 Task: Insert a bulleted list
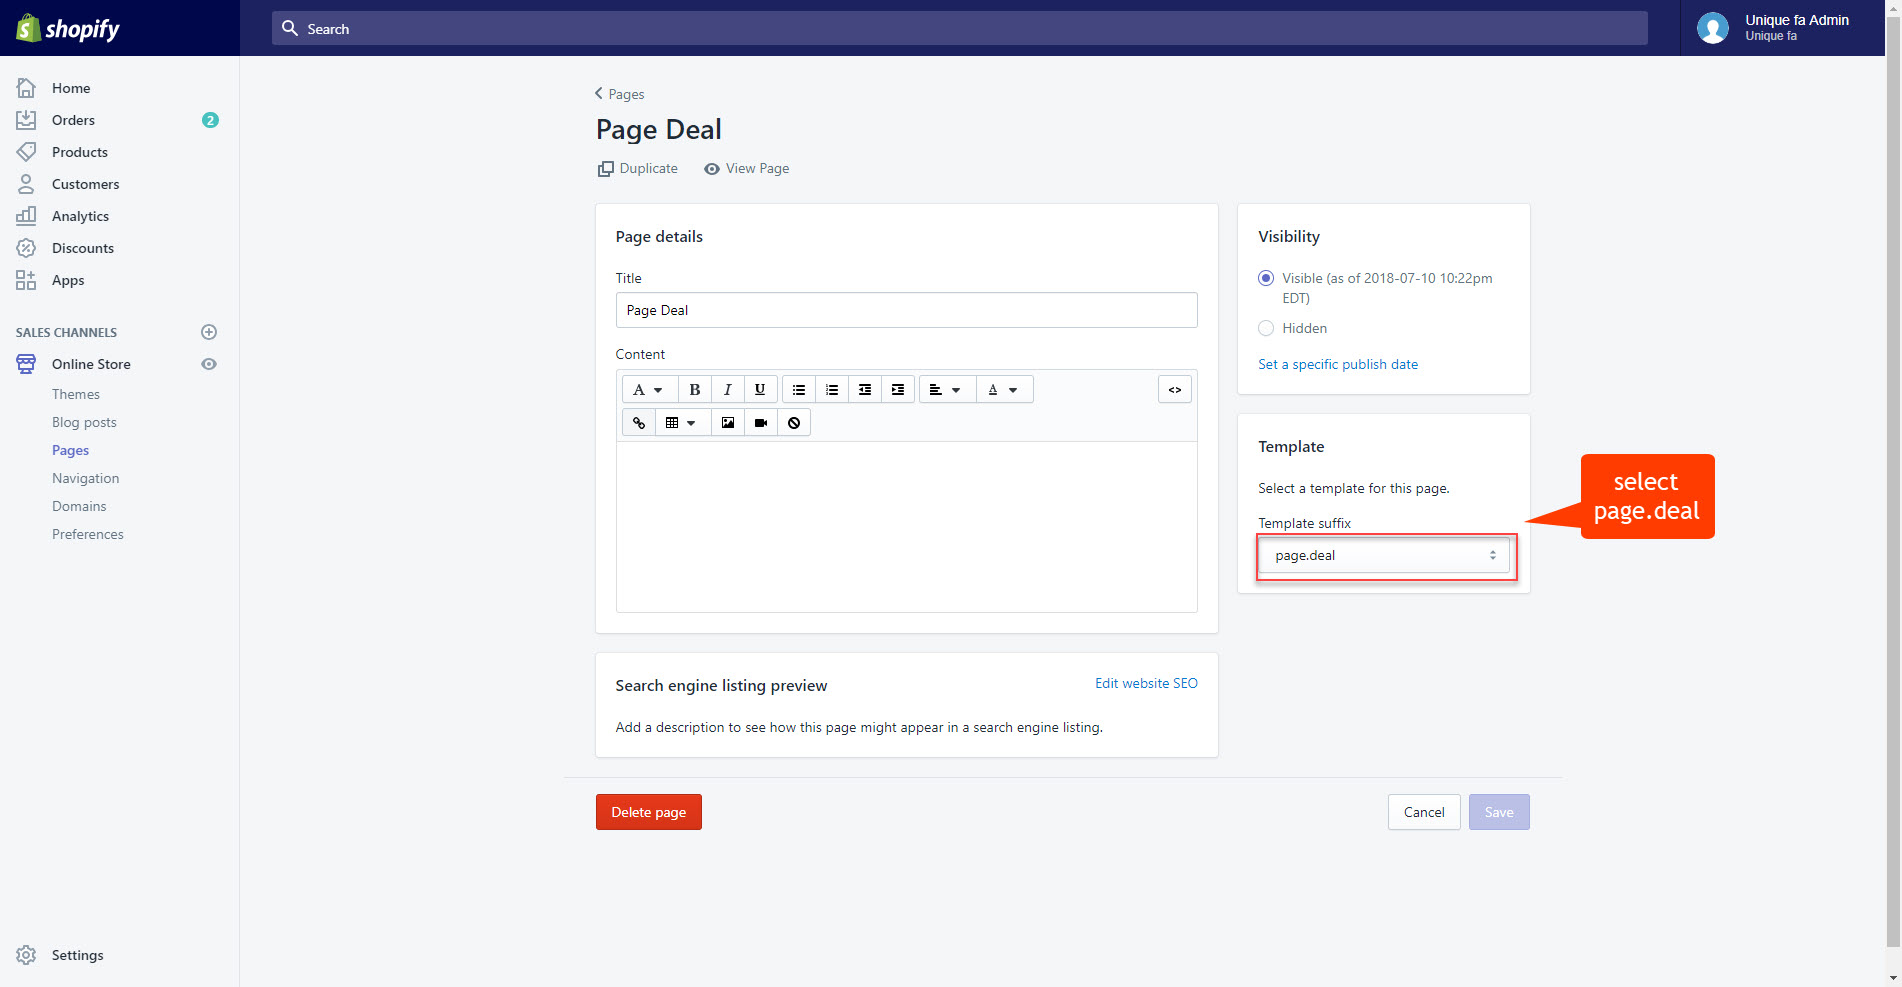799,389
